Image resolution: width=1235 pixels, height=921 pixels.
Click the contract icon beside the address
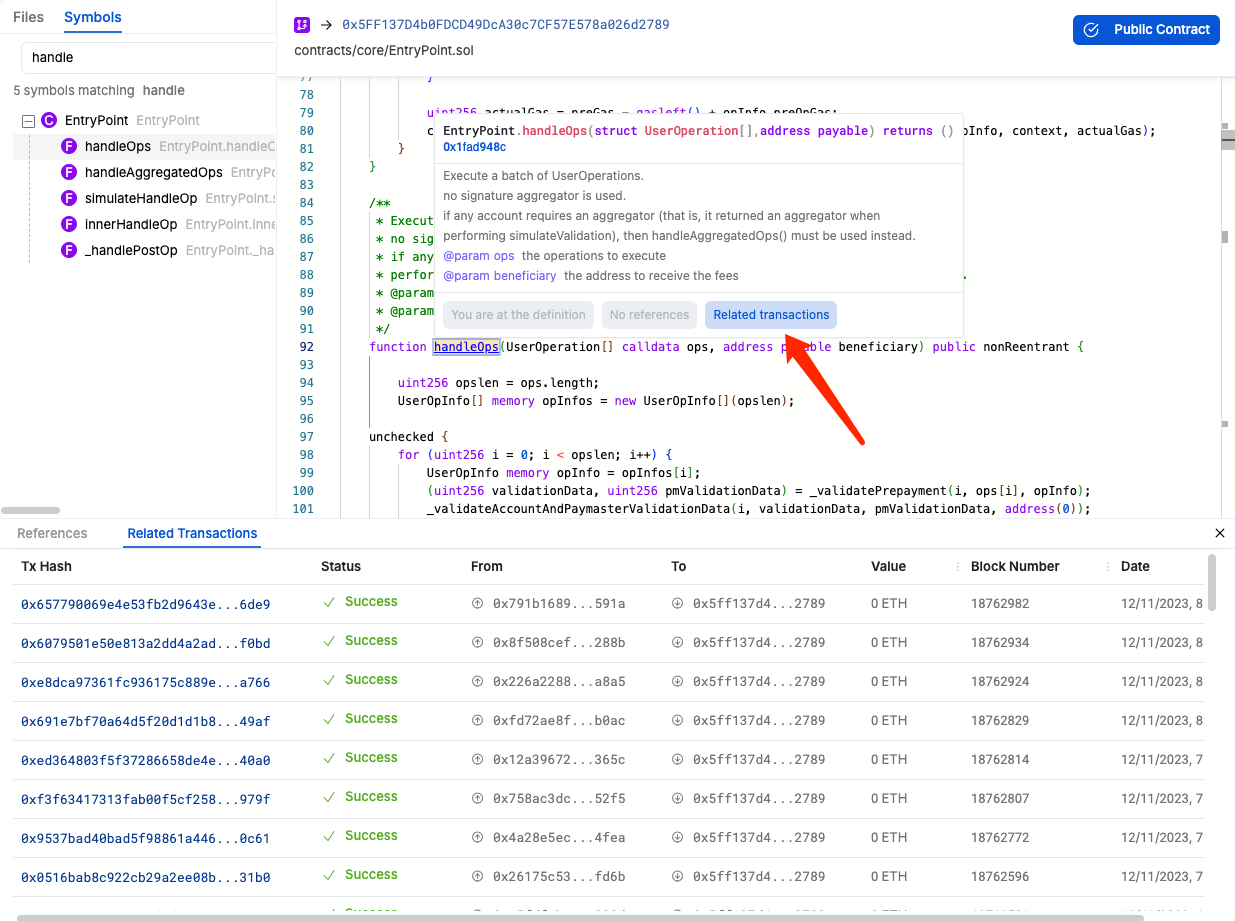click(x=302, y=25)
